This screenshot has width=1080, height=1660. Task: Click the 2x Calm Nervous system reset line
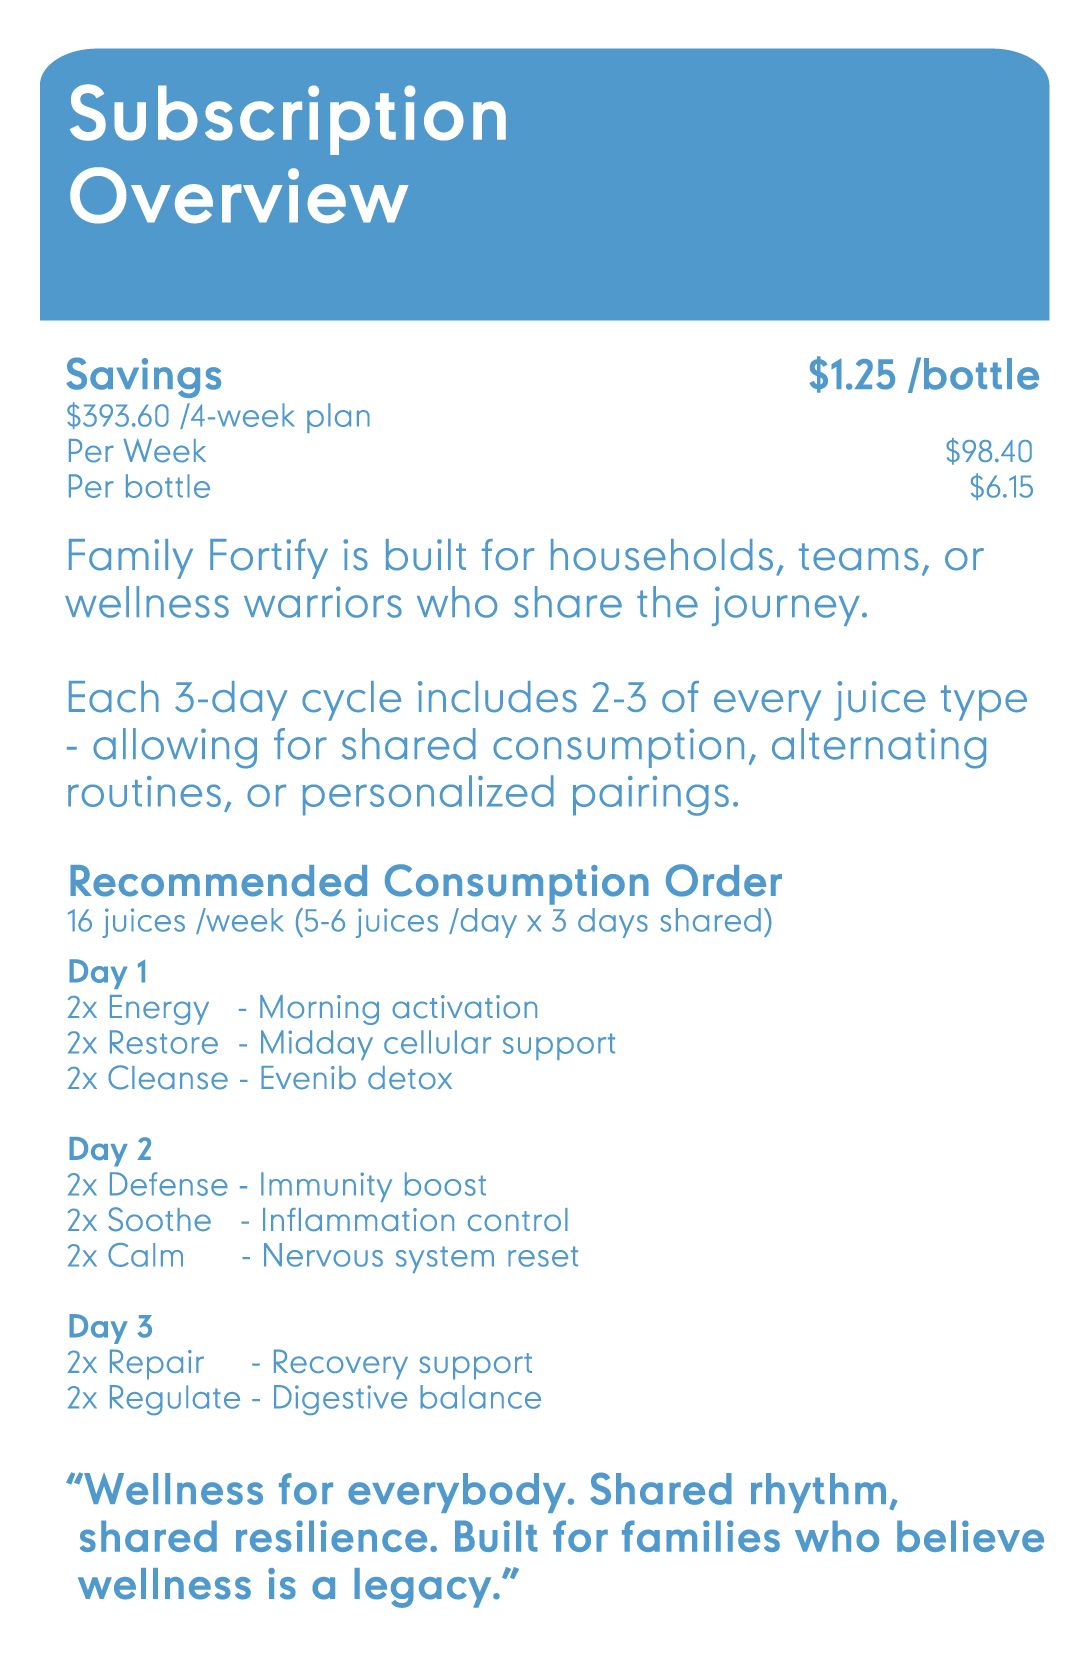pyautogui.click(x=322, y=1256)
